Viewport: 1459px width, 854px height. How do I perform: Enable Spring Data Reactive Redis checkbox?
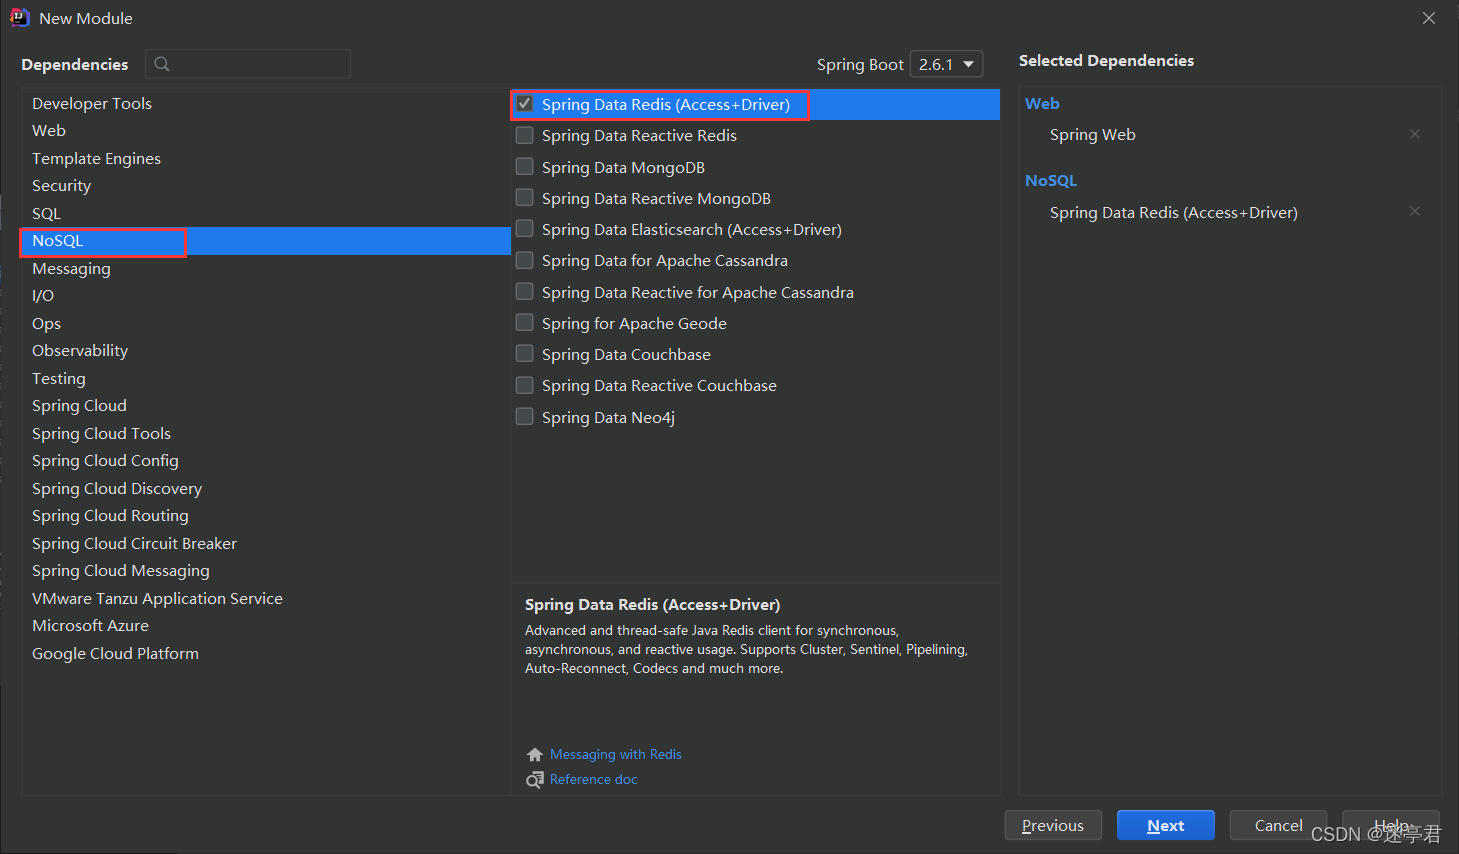[525, 135]
